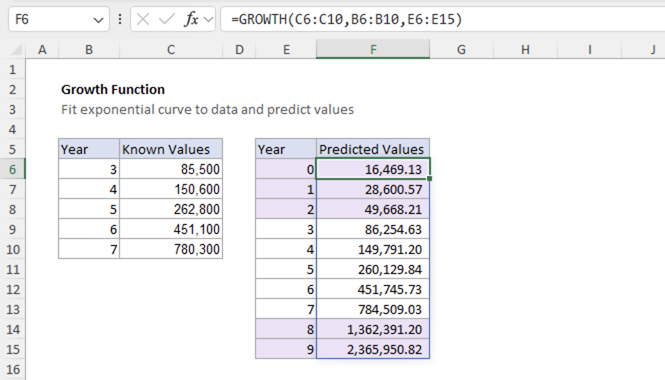Select column G header
The height and width of the screenshot is (380, 665).
(461, 50)
